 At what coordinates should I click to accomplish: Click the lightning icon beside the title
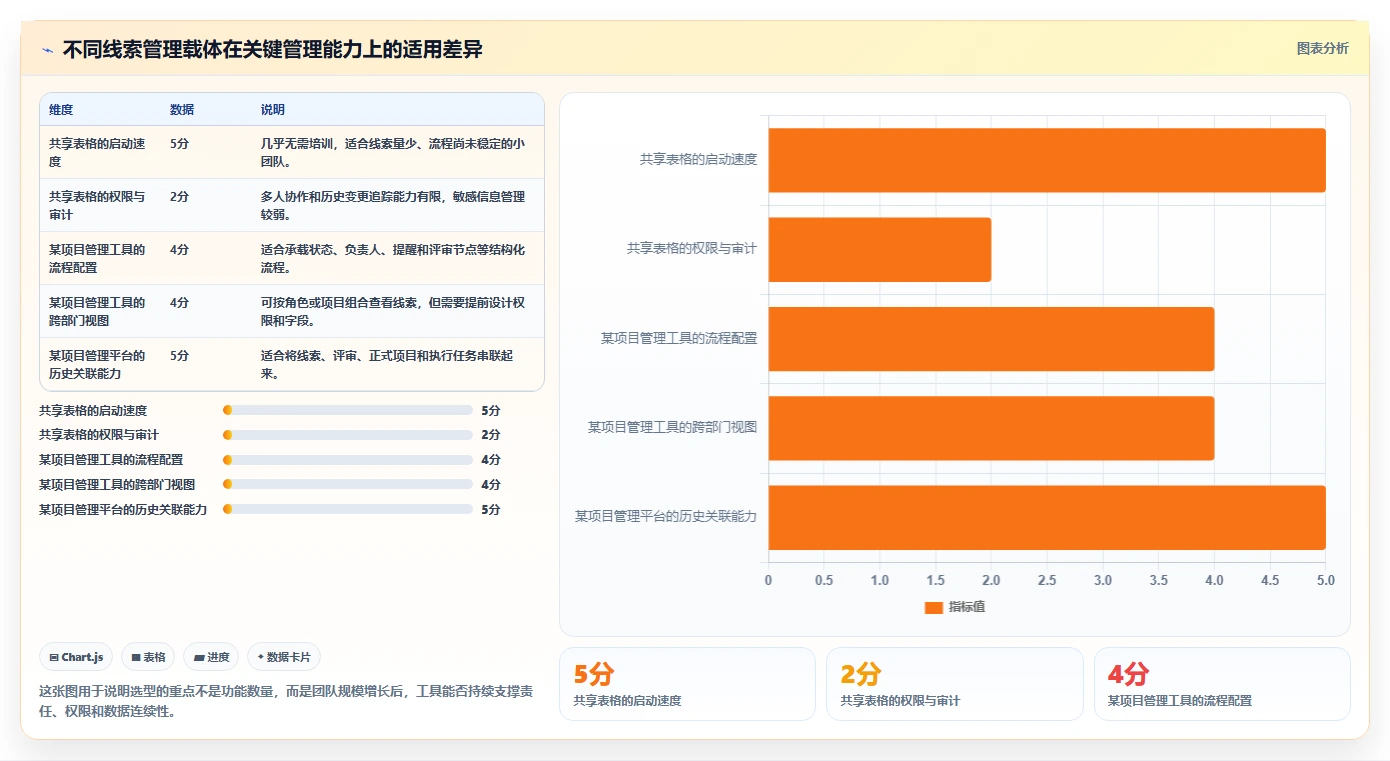point(48,49)
